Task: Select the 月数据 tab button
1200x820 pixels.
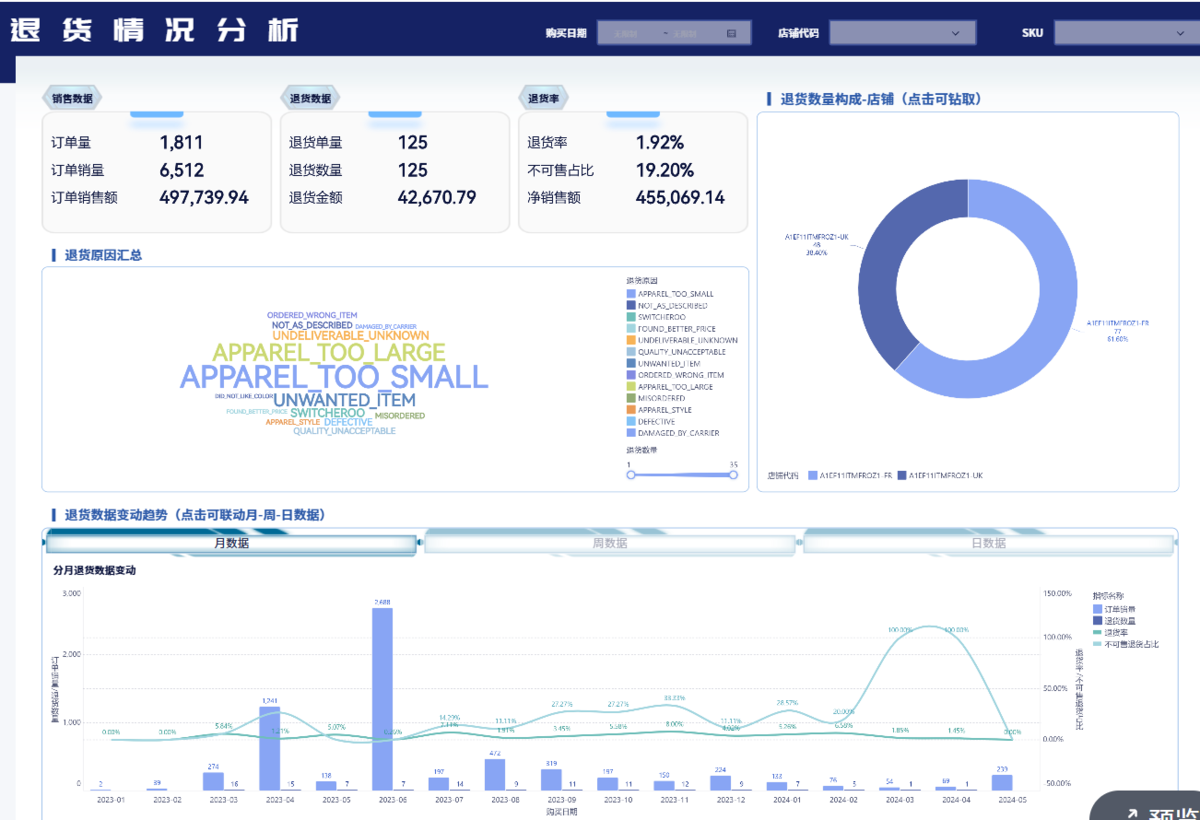Action: [x=231, y=543]
